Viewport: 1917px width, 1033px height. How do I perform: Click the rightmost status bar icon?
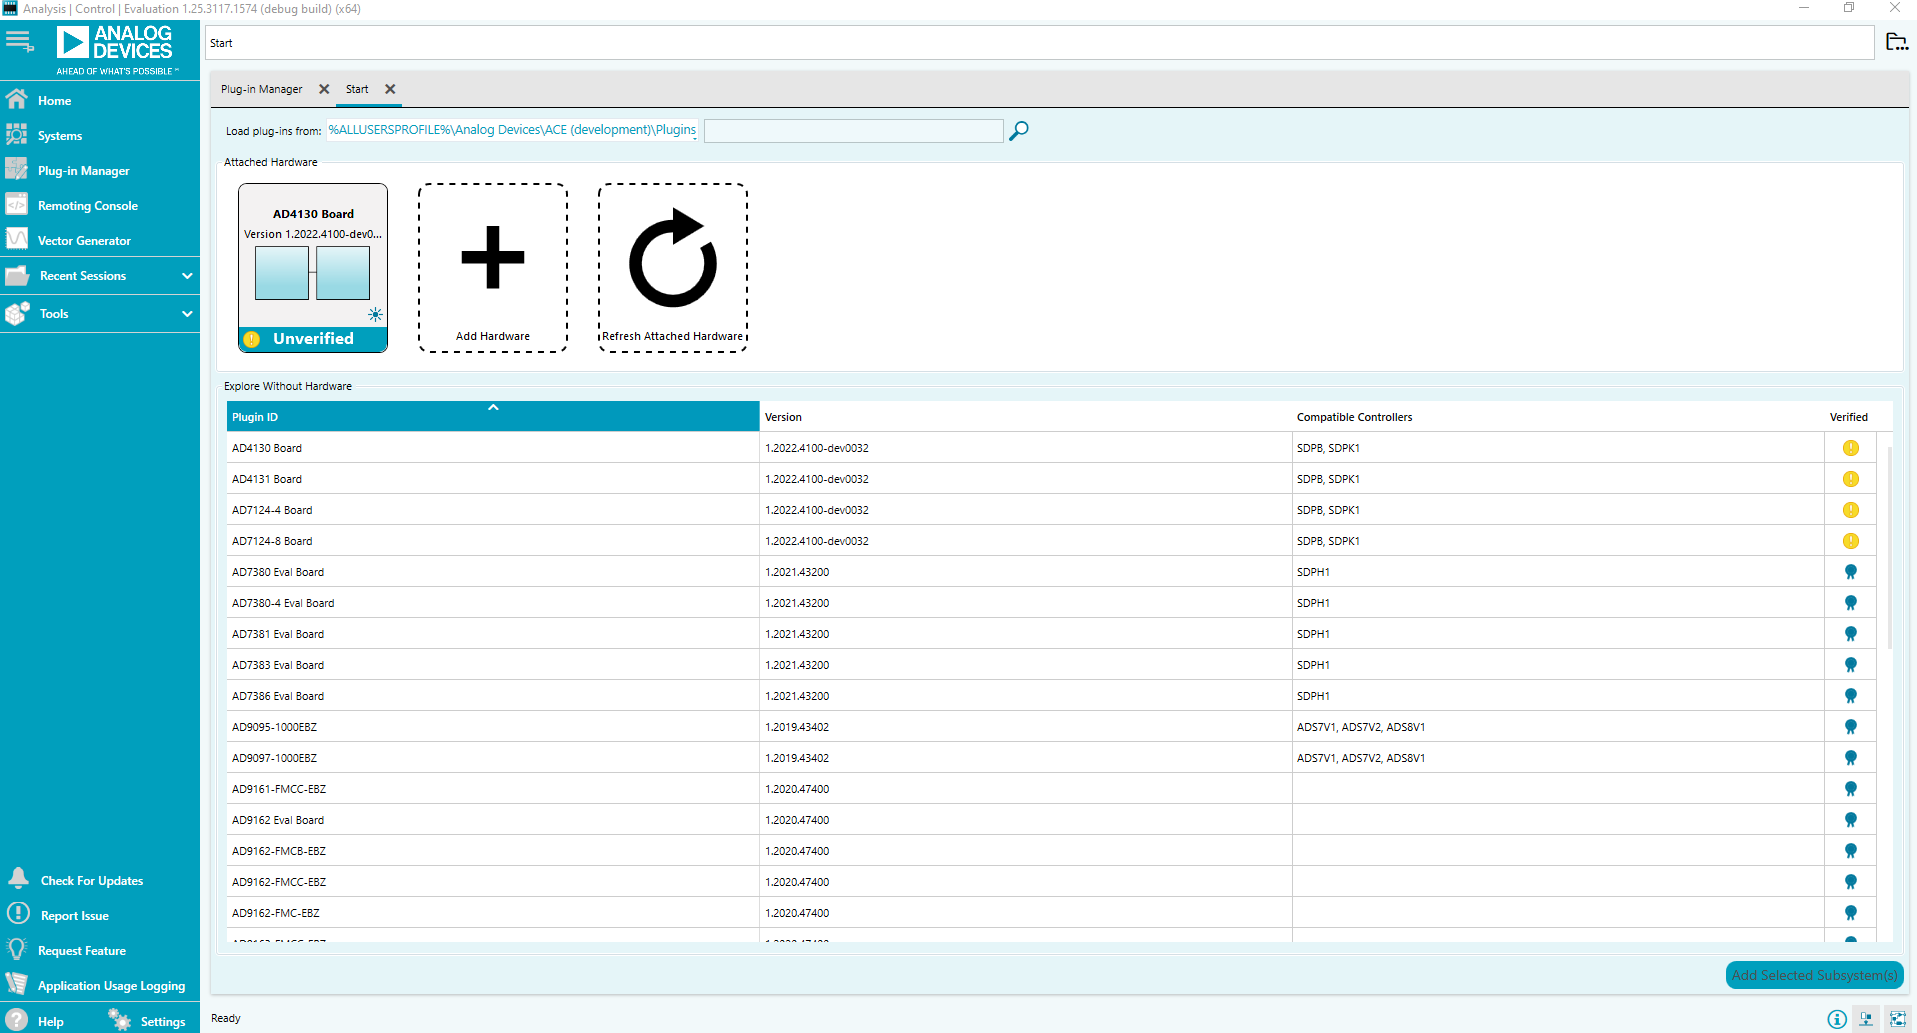click(x=1897, y=1019)
